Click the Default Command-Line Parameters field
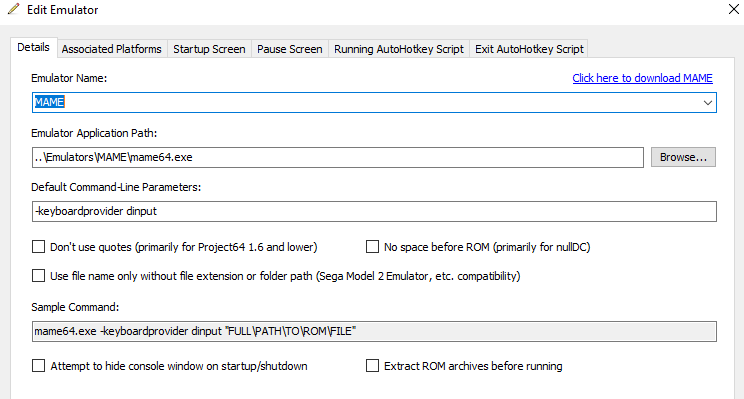Image resolution: width=744 pixels, height=399 pixels. click(374, 211)
